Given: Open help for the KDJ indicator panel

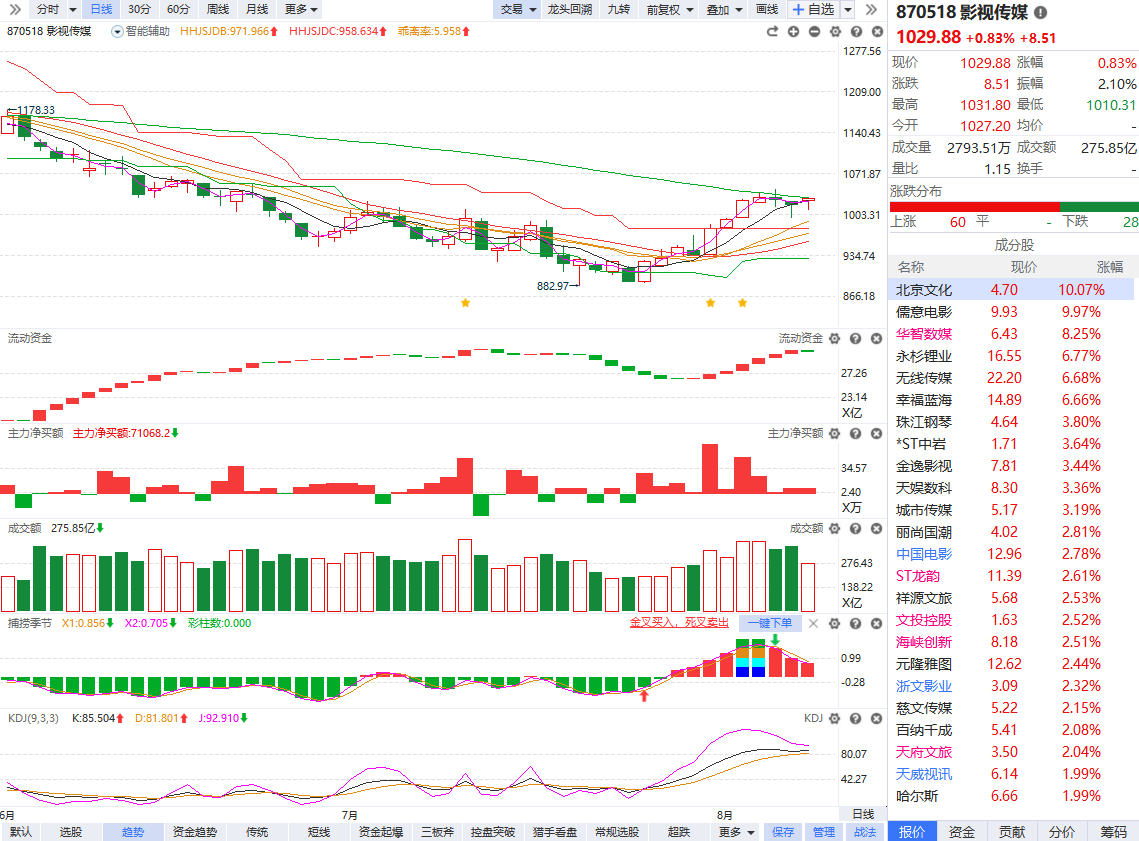Looking at the screenshot, I should (x=856, y=718).
